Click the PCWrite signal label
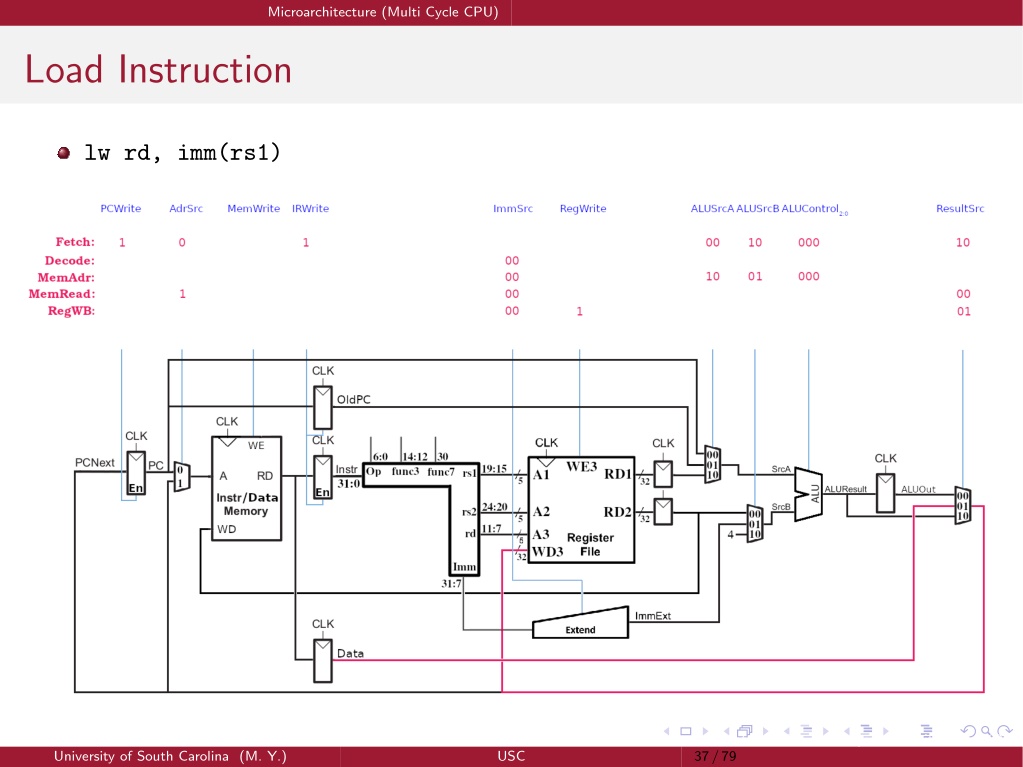The width and height of the screenshot is (1023, 767). point(121,209)
